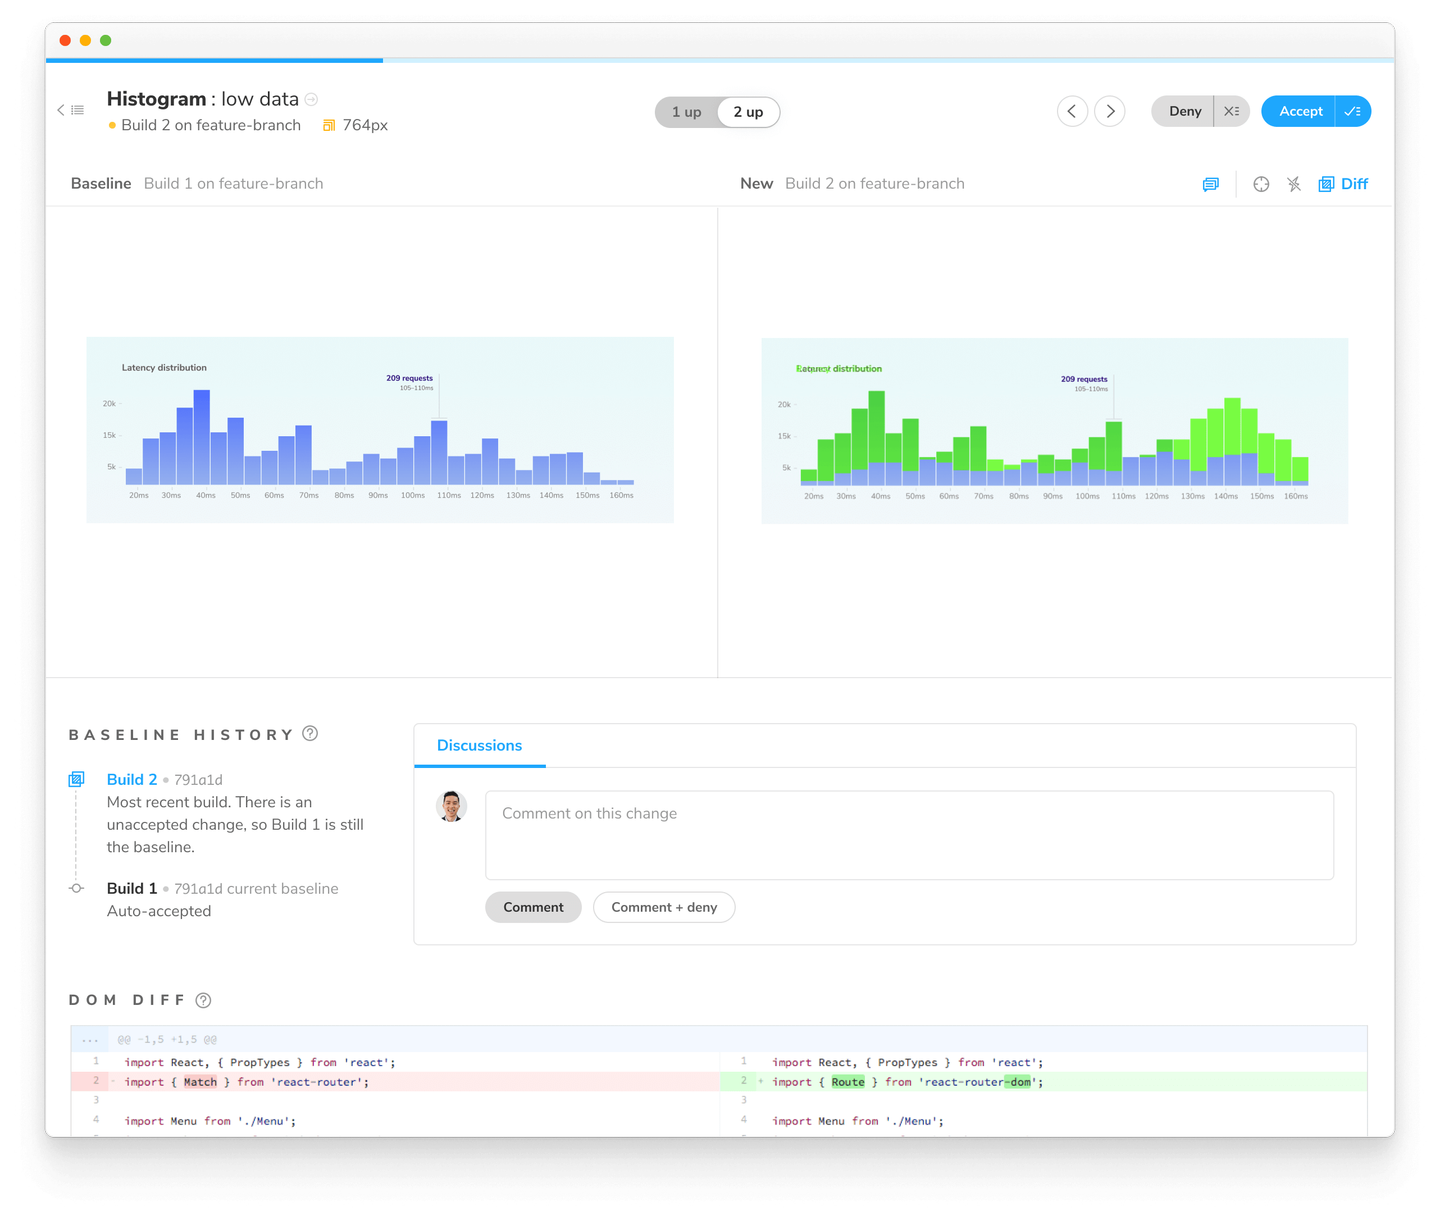Switch to 1 up view

click(x=686, y=112)
